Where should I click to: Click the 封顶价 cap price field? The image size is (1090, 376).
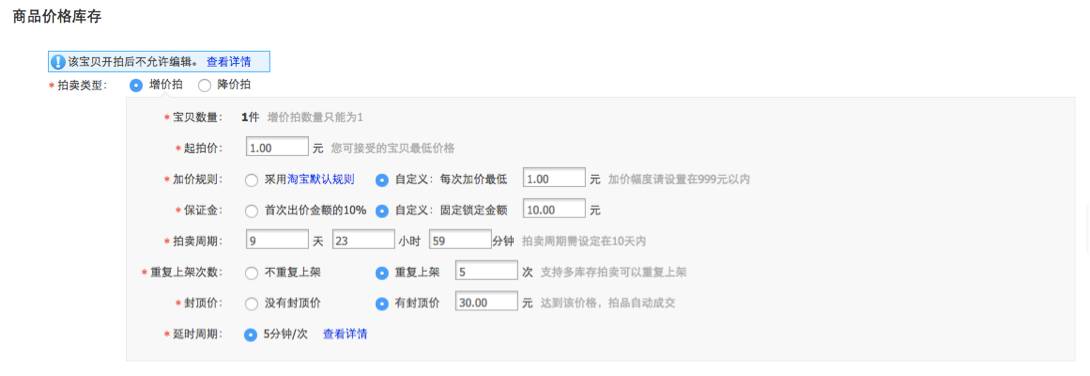pyautogui.click(x=486, y=302)
